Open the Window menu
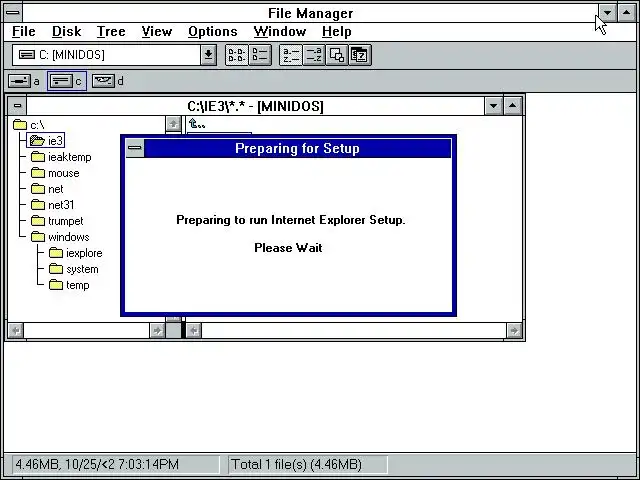This screenshot has height=480, width=640. [280, 31]
